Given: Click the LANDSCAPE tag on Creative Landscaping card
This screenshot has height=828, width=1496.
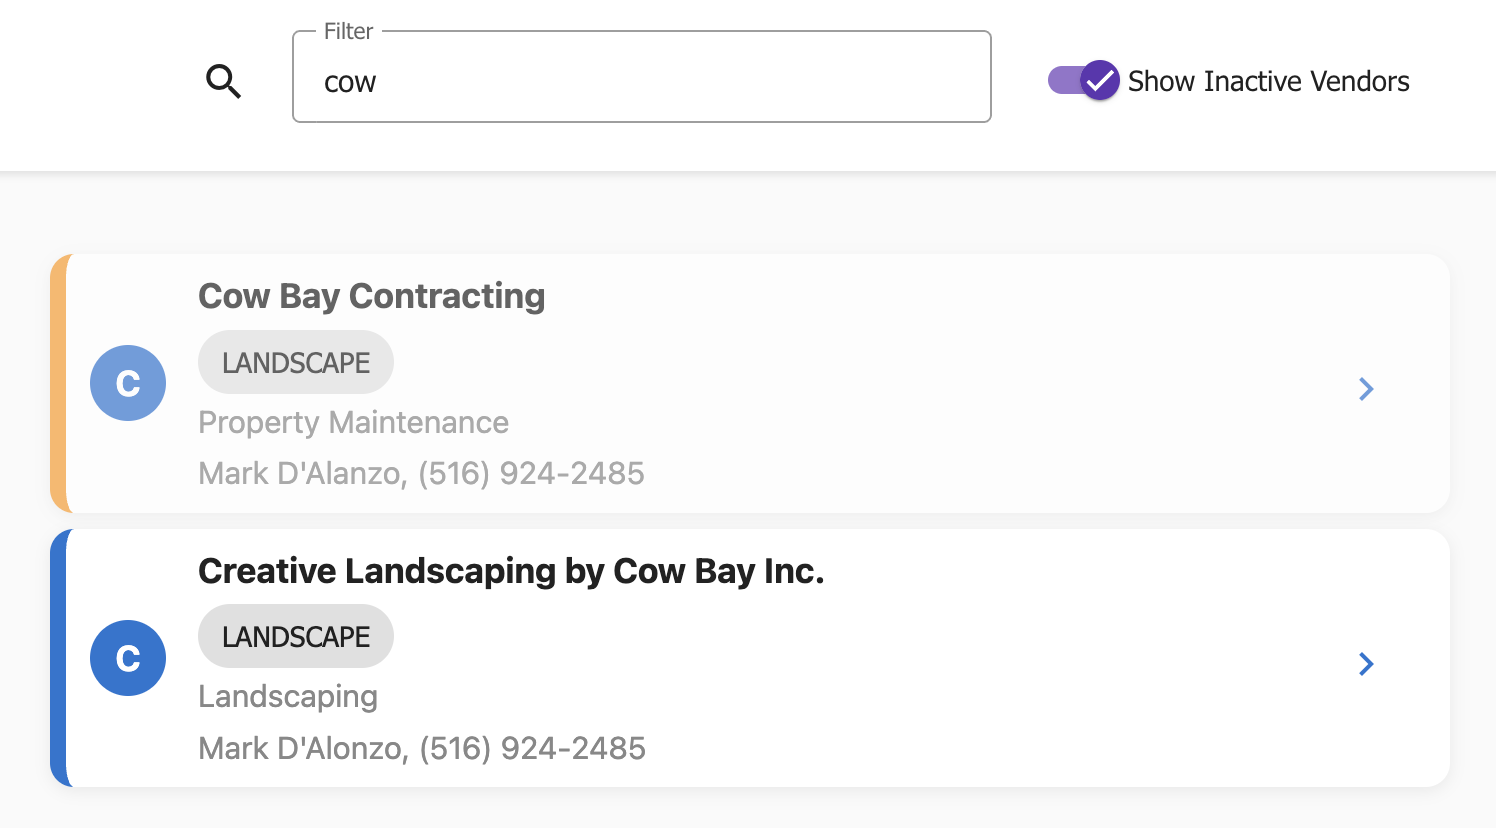Looking at the screenshot, I should 296,636.
